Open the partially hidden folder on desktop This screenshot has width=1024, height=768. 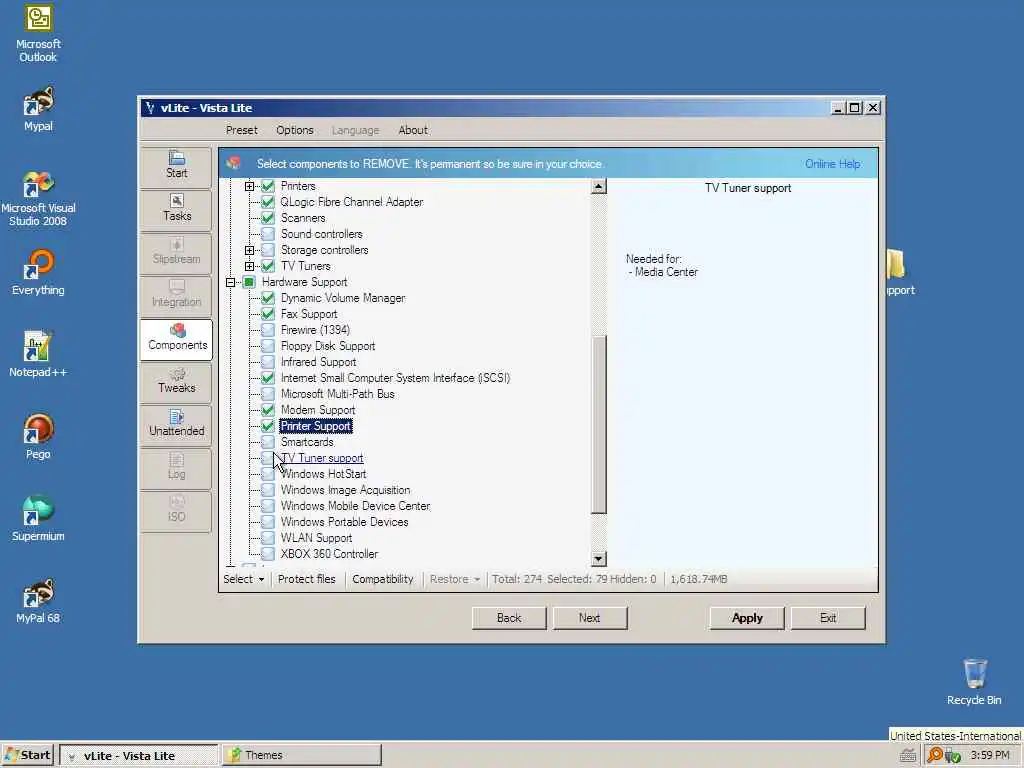pyautogui.click(x=899, y=273)
